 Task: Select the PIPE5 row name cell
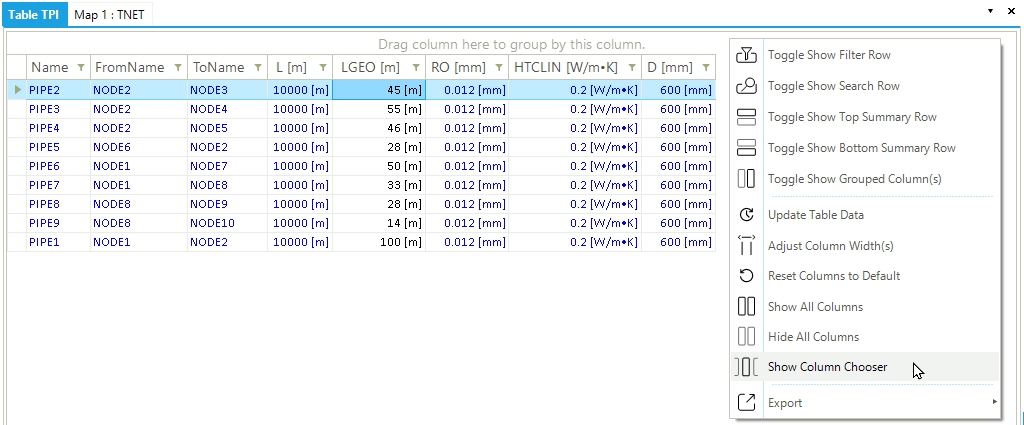45,147
